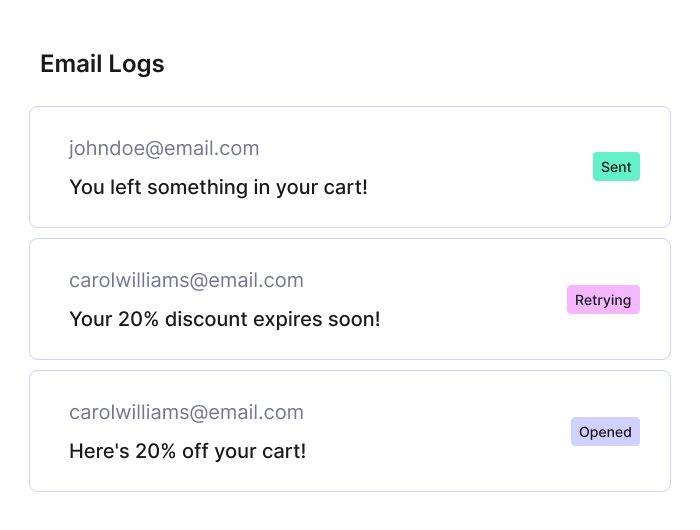
Task: Open the "You left something in your cart!" email
Action: point(218,187)
